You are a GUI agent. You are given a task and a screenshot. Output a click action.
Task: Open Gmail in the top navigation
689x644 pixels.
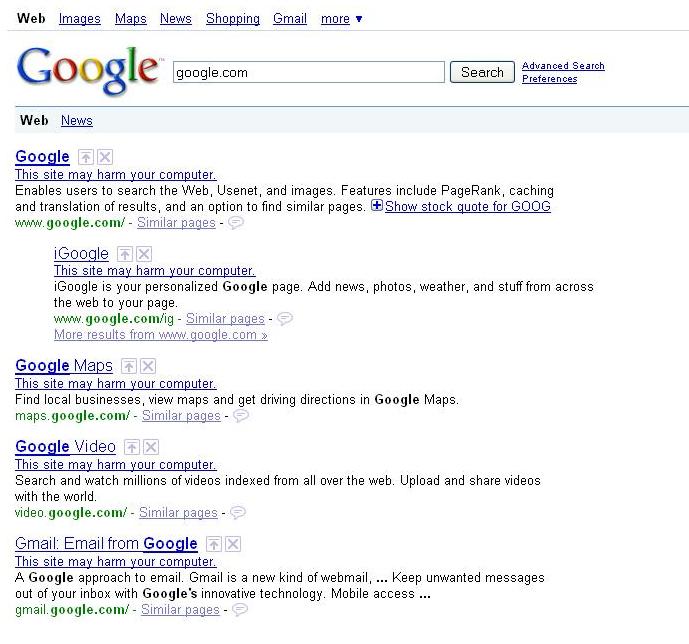pyautogui.click(x=290, y=19)
